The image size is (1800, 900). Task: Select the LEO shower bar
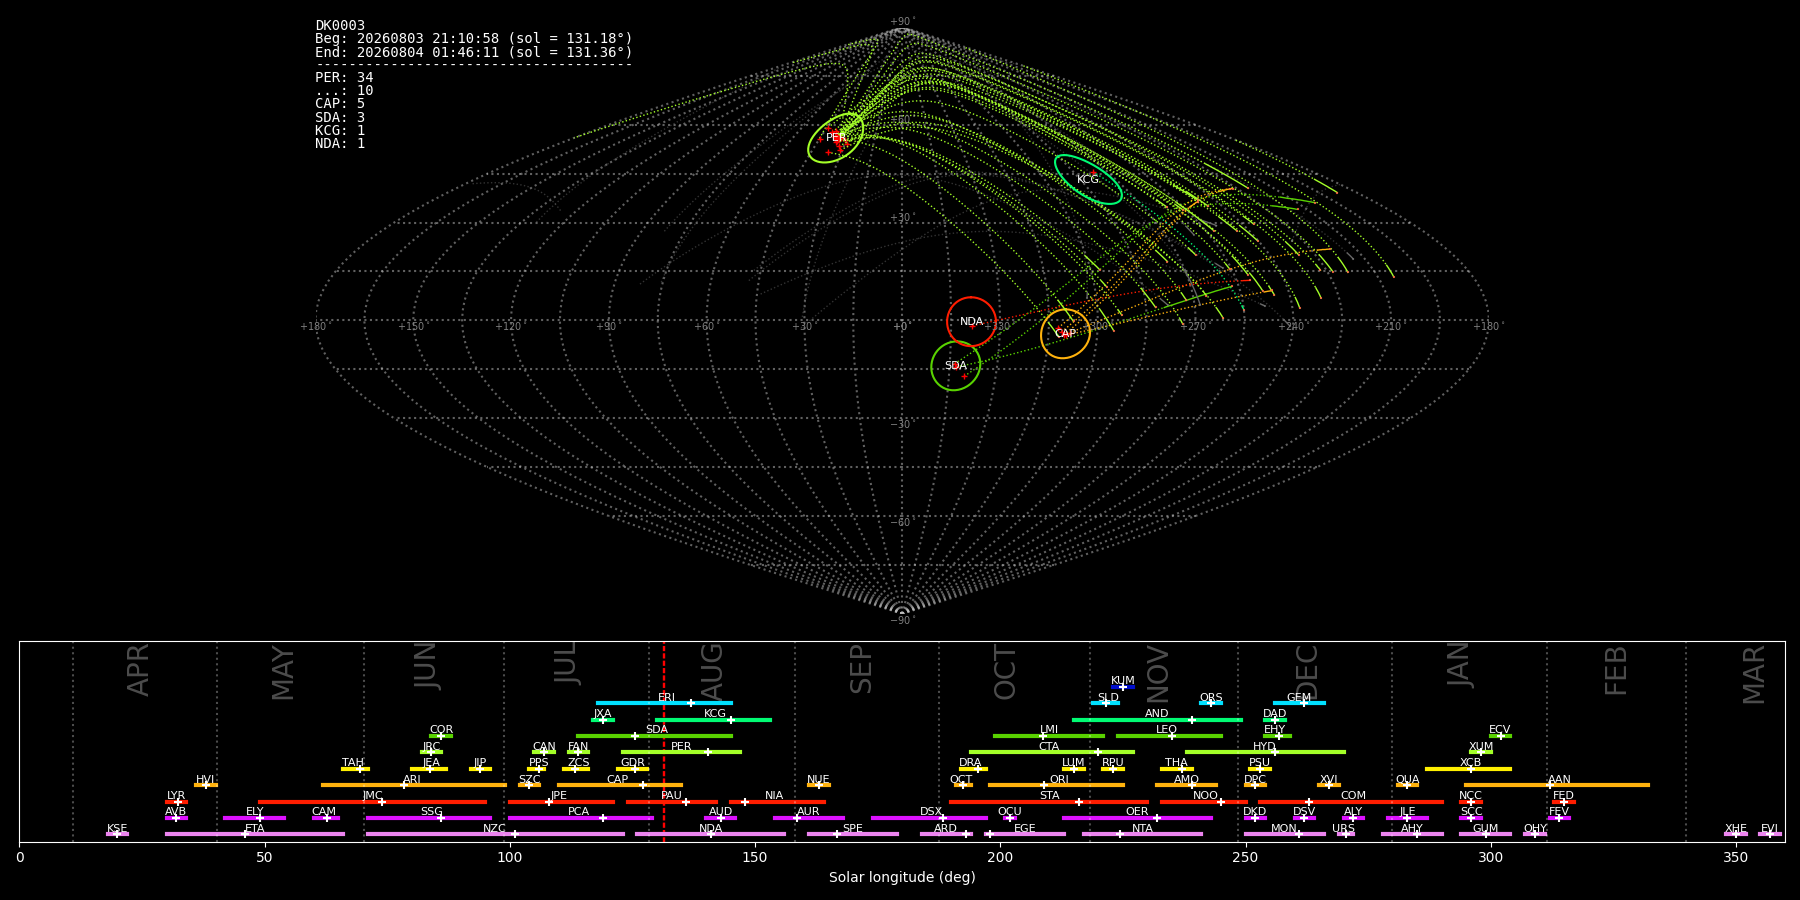point(1169,736)
